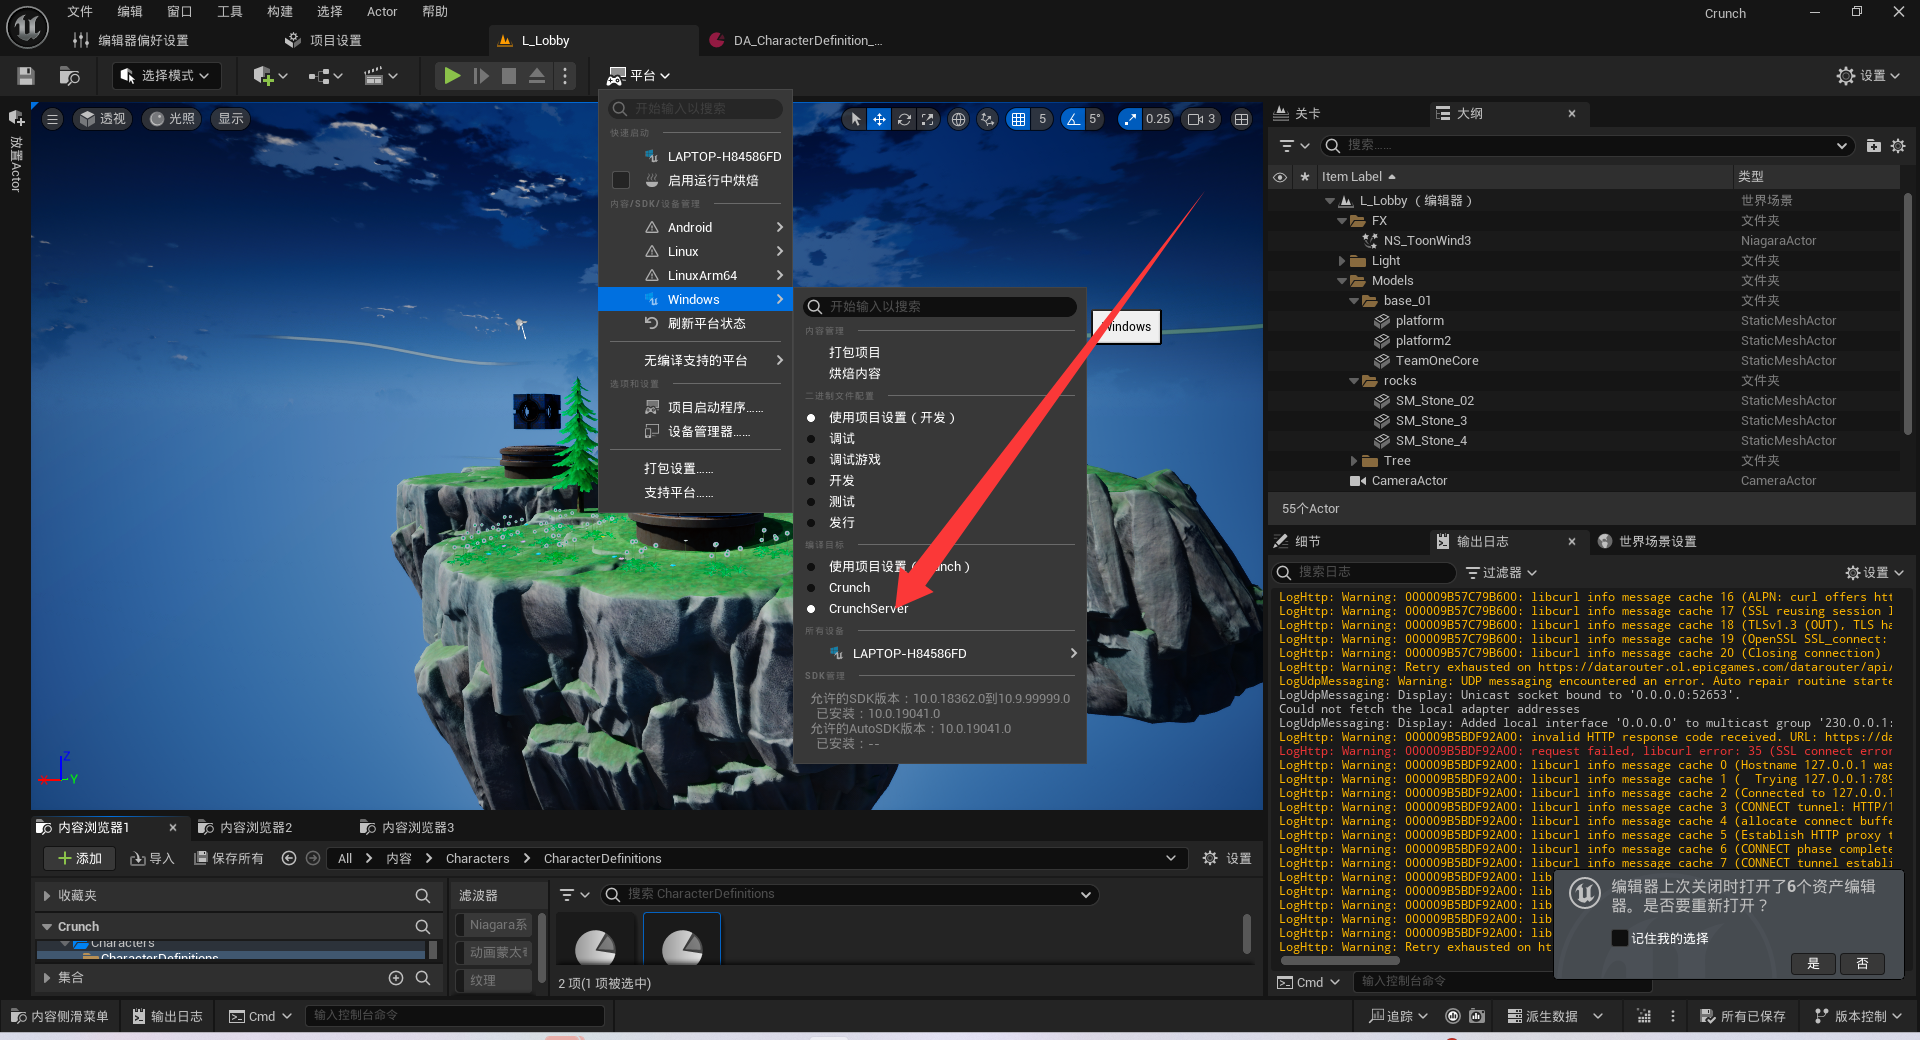The image size is (1920, 1040).
Task: Click the rotate transform tool icon
Action: [904, 119]
